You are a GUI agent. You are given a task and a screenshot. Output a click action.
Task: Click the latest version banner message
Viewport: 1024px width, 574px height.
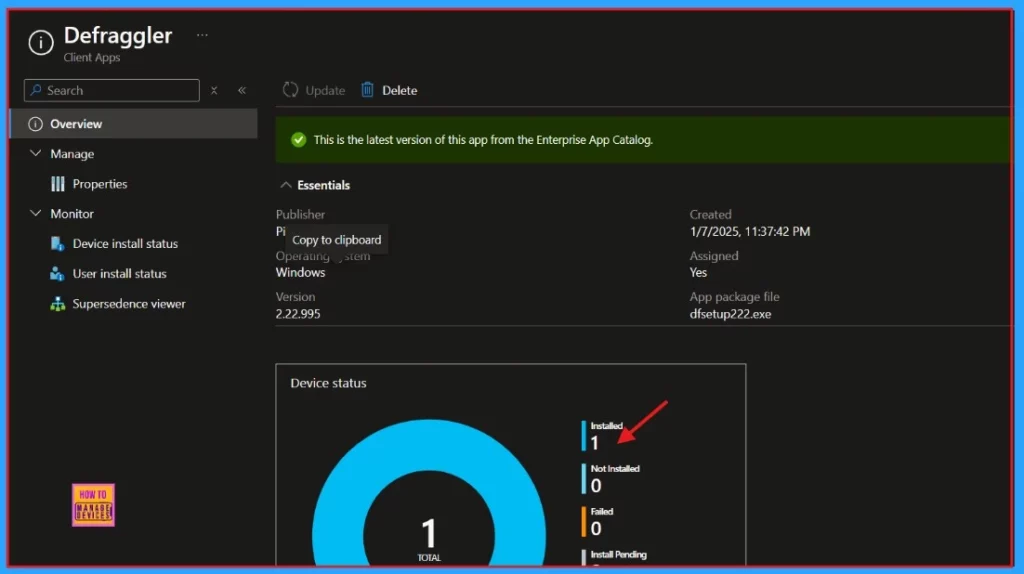click(483, 140)
